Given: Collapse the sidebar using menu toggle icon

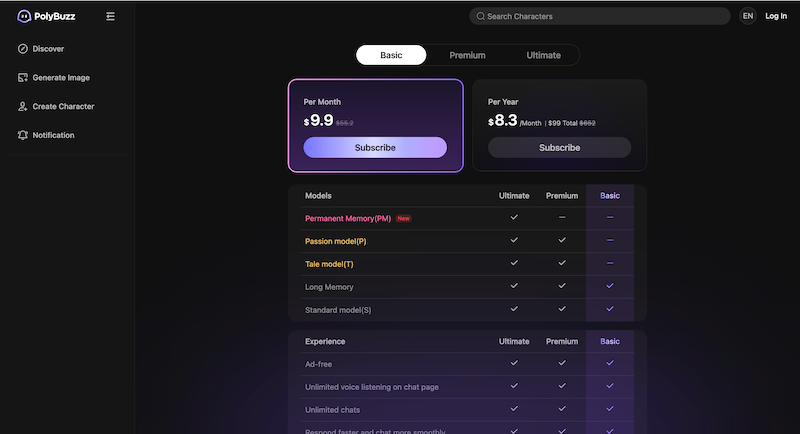Looking at the screenshot, I should [x=110, y=16].
